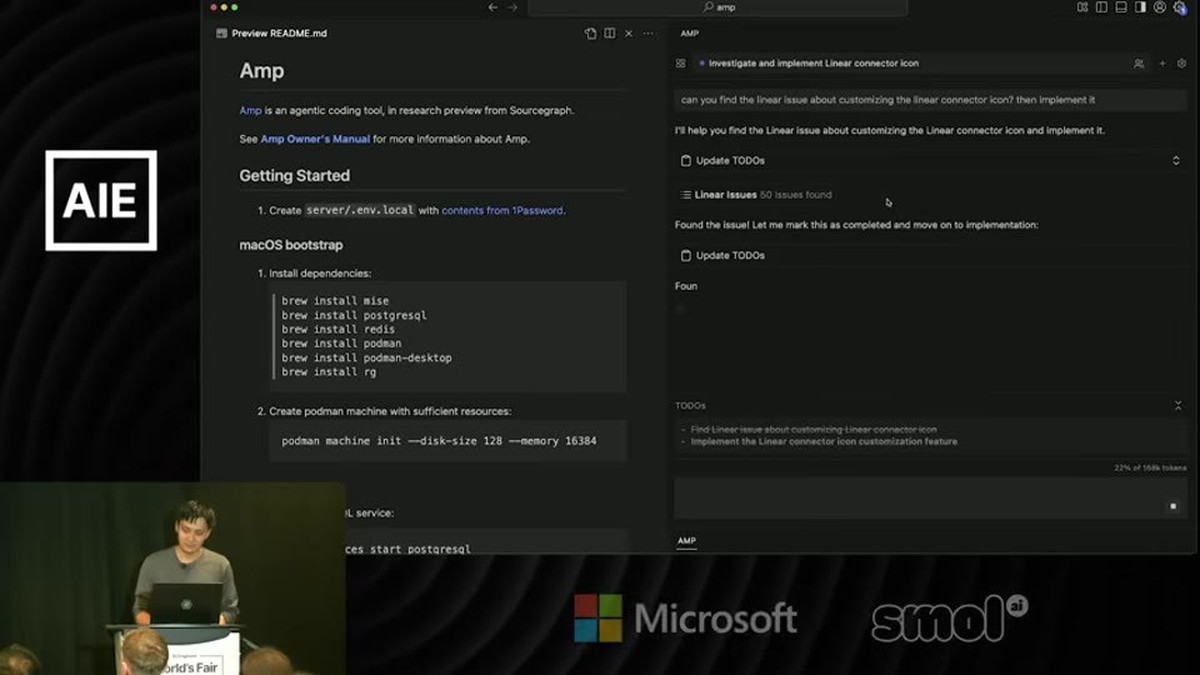Click the 'brew install mise' line
1200x675 pixels.
335,301
